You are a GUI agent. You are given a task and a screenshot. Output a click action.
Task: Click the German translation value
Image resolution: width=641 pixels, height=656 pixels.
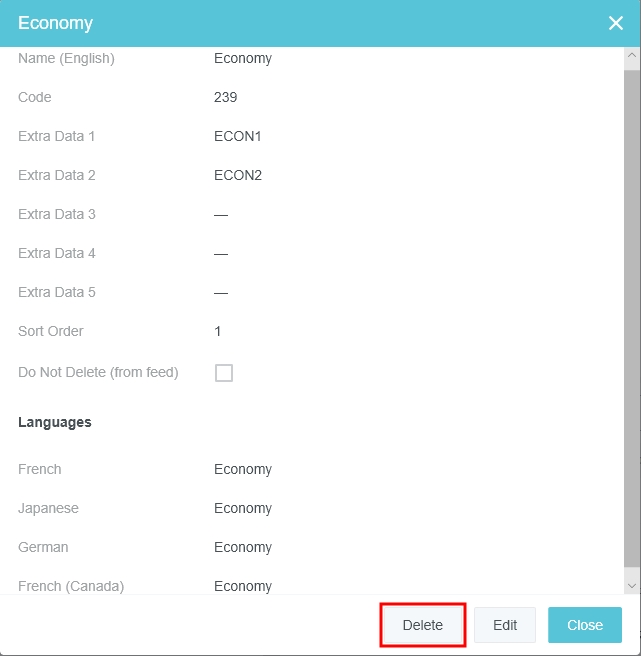coord(243,547)
